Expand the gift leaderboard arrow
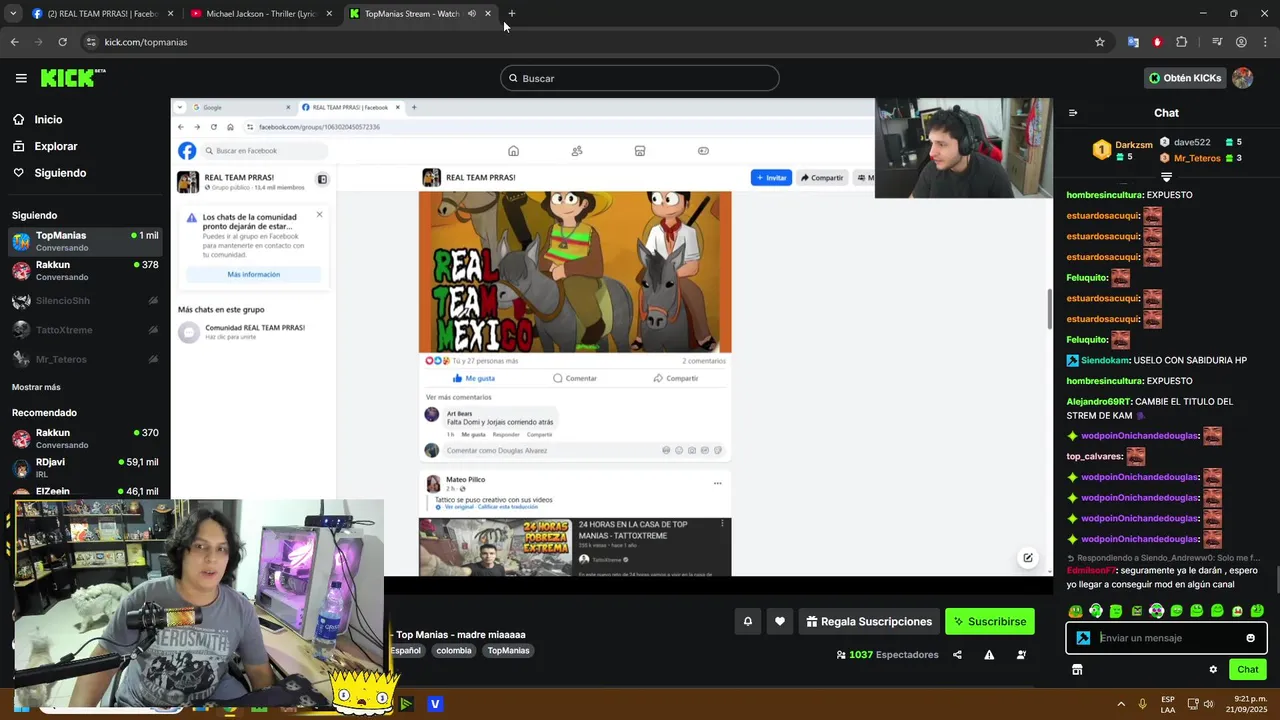The image size is (1280, 720). [x=1166, y=177]
